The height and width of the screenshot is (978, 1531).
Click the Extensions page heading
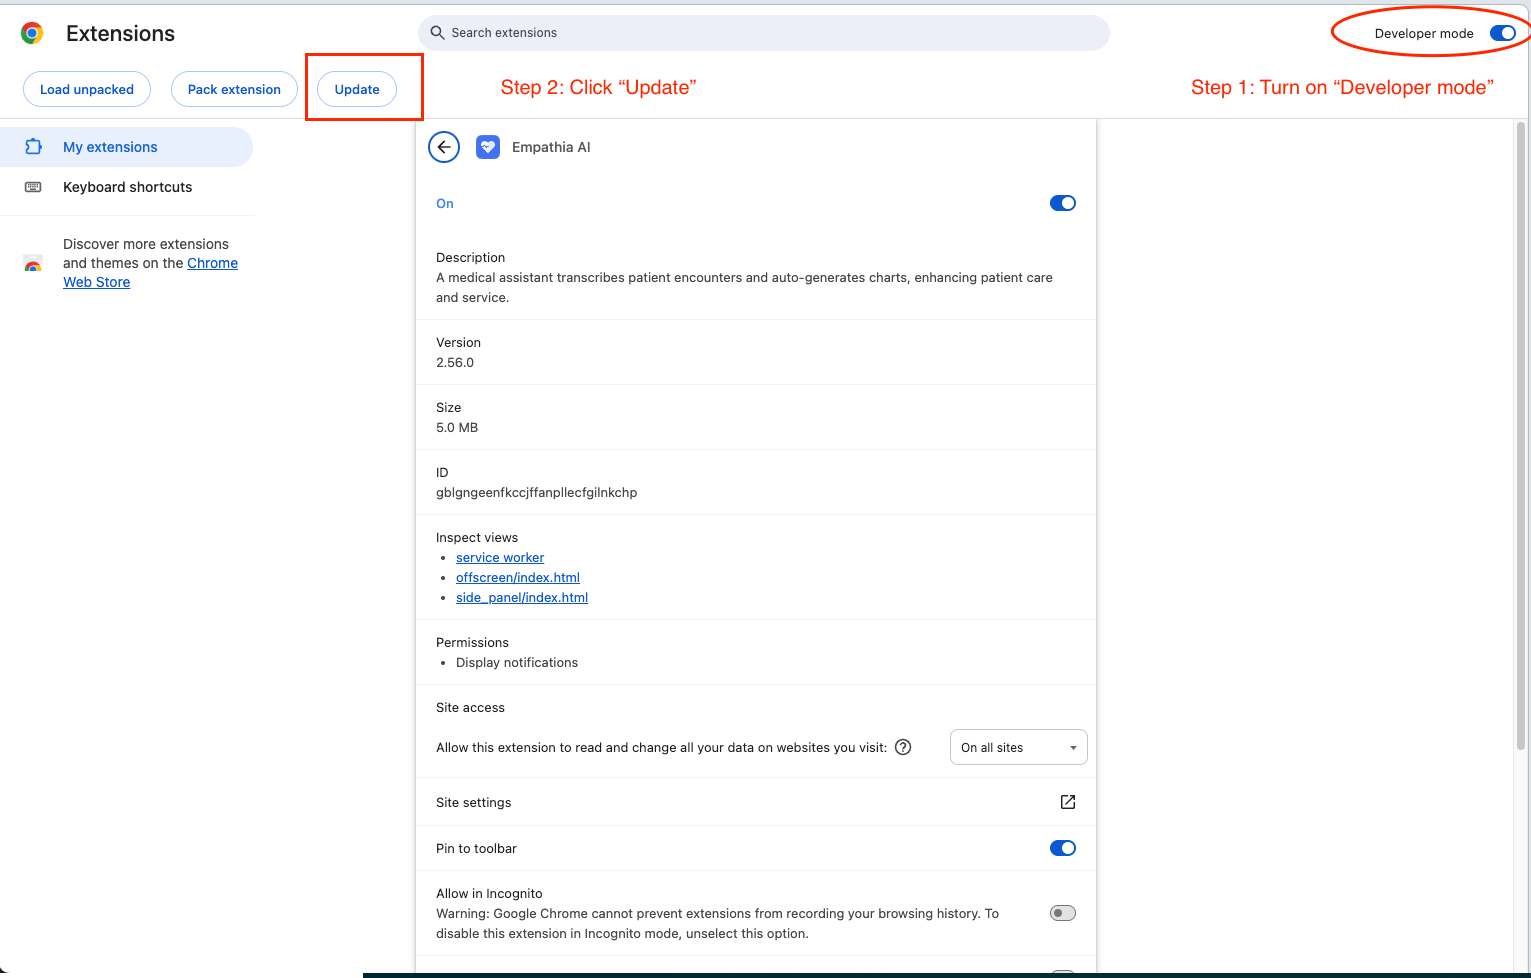(x=120, y=33)
